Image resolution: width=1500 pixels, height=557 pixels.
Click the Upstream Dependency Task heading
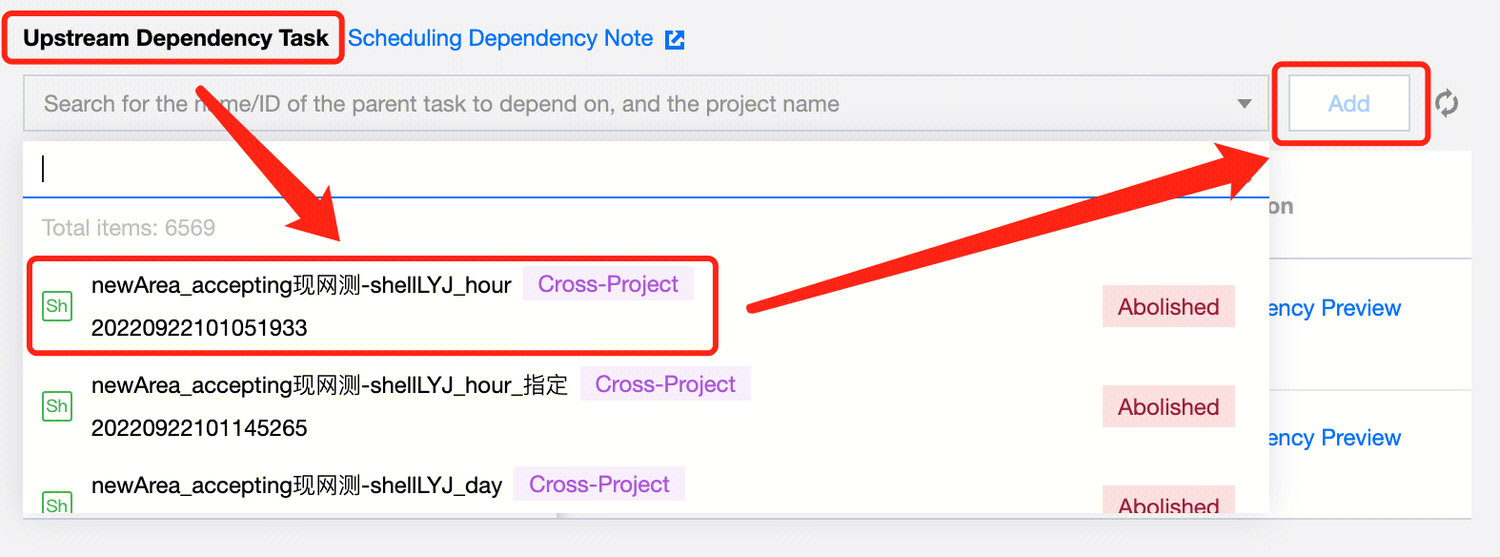[175, 39]
